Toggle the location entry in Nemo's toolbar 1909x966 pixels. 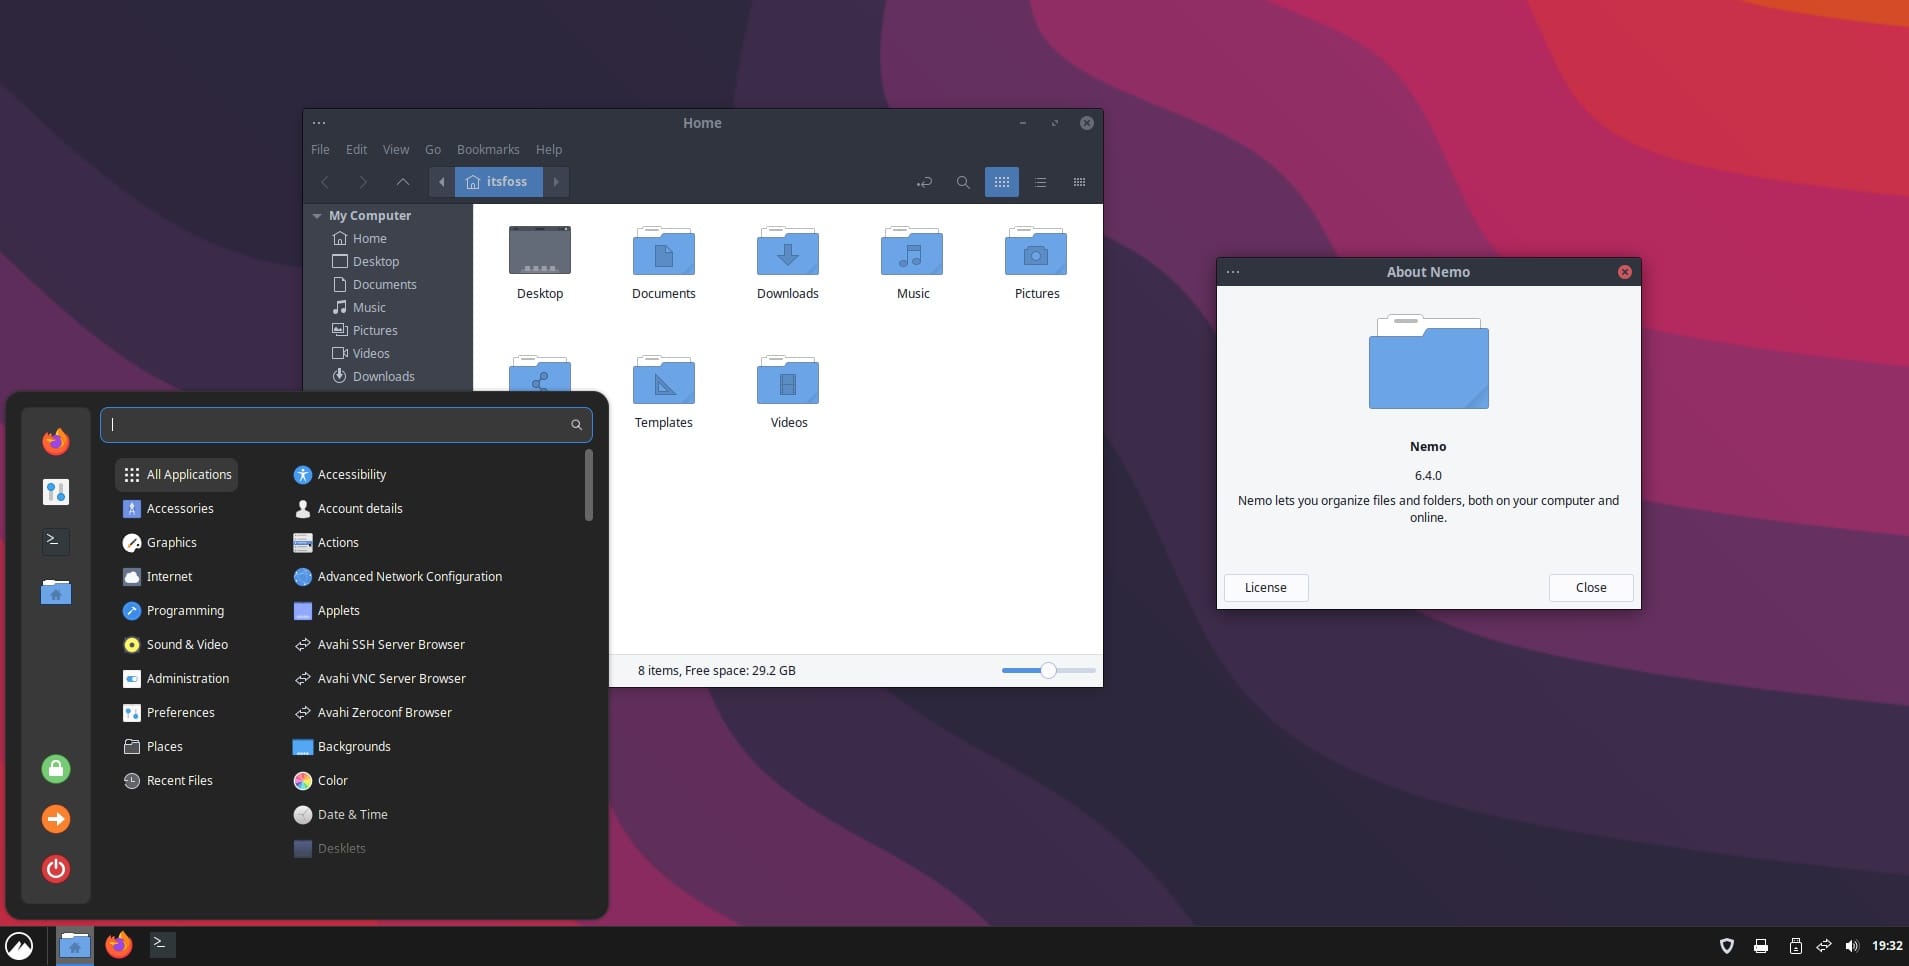tap(925, 182)
